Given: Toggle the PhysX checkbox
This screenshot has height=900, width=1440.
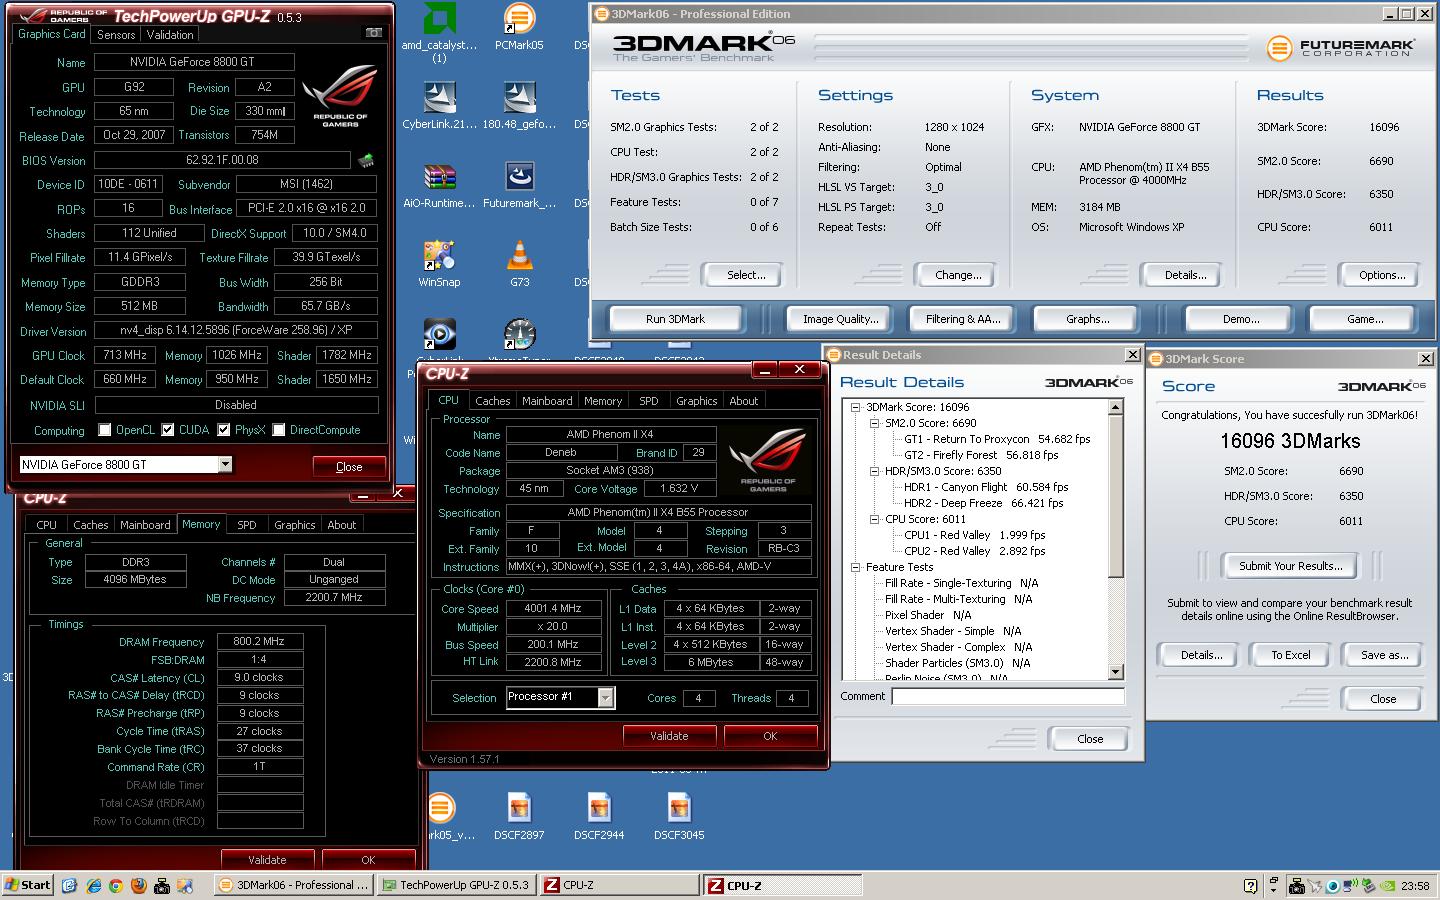Looking at the screenshot, I should coord(224,430).
